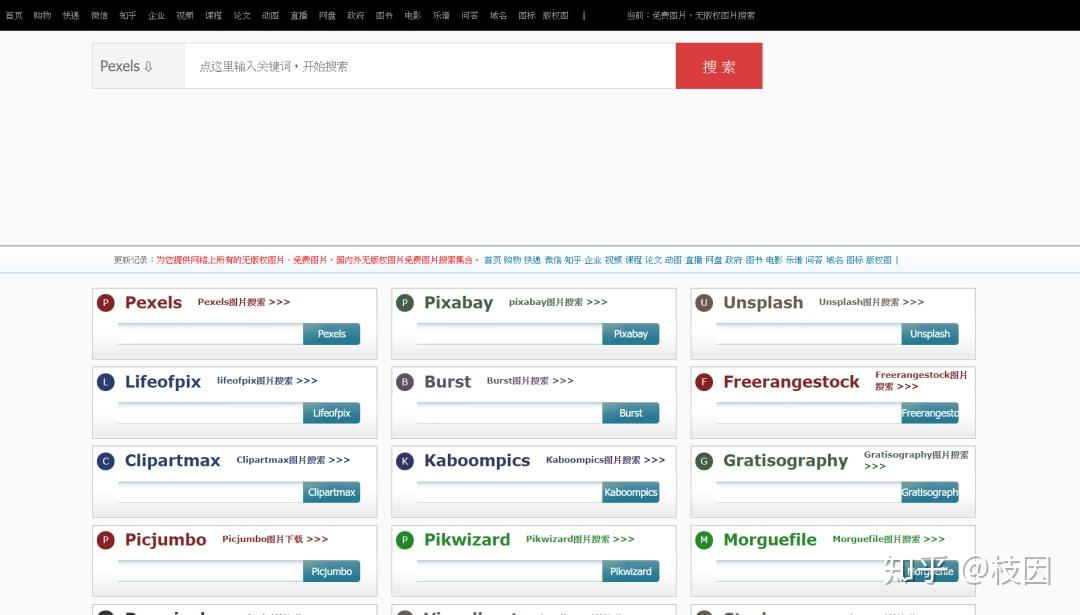Open the Pexels search engine selector dropdown
The height and width of the screenshot is (615, 1080).
(x=138, y=66)
